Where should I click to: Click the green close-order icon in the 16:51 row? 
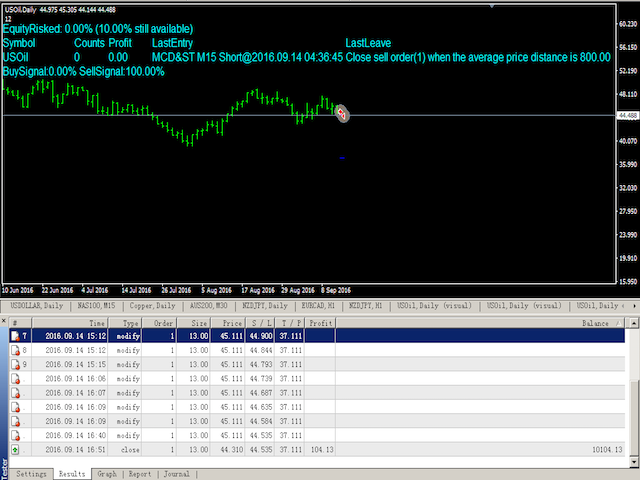(15, 450)
